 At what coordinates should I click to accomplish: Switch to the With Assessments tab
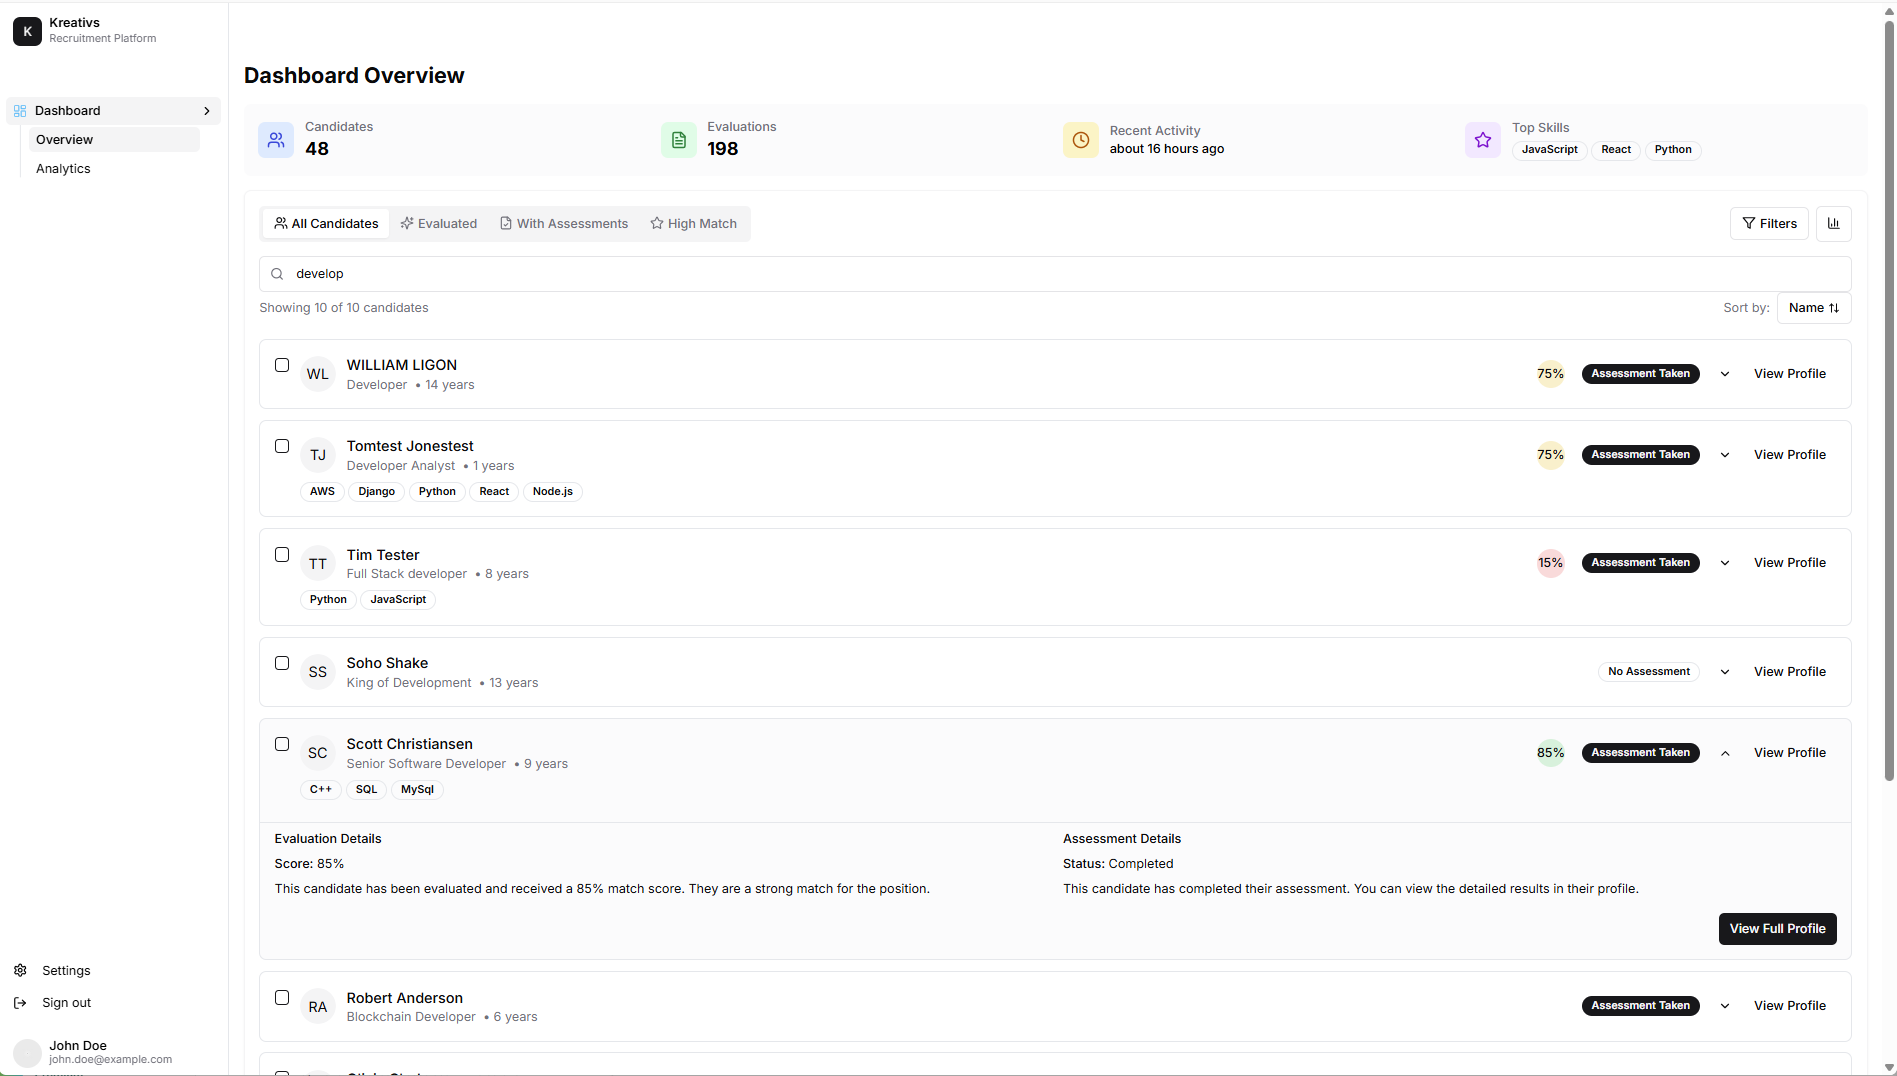[564, 224]
